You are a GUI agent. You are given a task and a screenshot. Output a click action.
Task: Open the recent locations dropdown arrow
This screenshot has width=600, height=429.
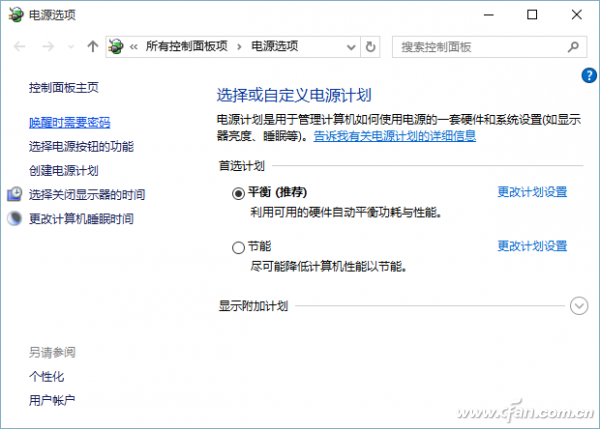pos(71,47)
